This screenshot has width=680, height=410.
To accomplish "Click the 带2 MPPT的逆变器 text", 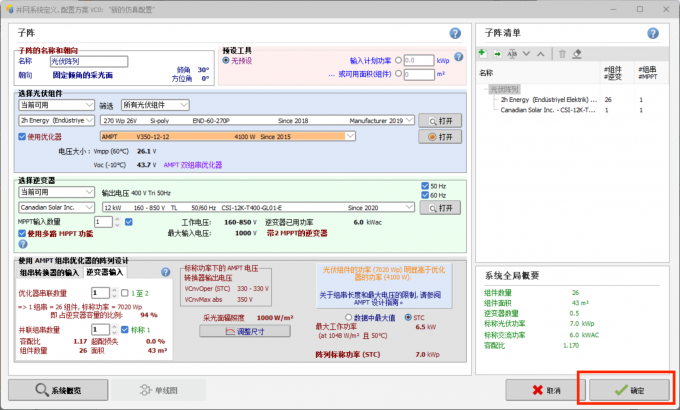I will coord(297,233).
